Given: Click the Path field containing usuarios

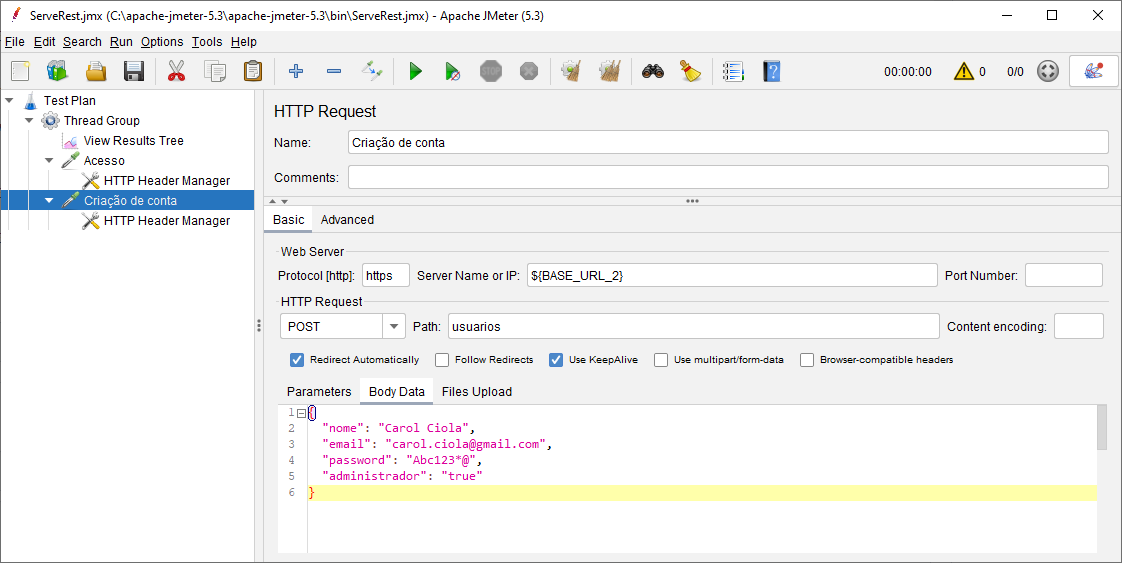Looking at the screenshot, I should tap(693, 326).
